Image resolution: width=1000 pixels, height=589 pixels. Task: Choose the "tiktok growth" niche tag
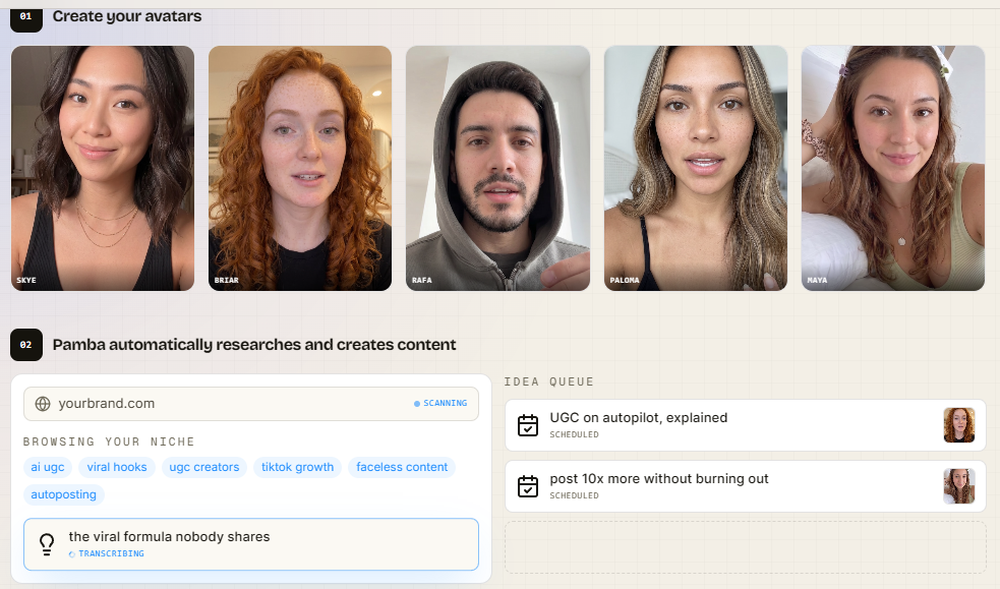[x=297, y=467]
